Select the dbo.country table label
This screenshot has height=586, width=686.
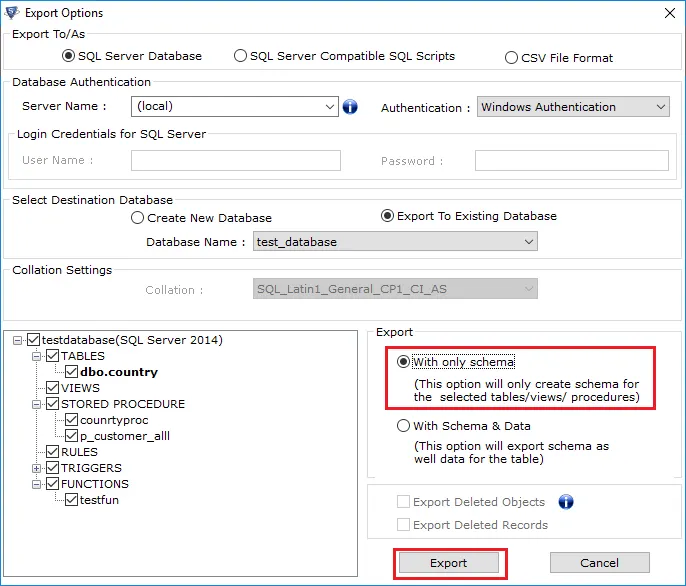coord(119,372)
